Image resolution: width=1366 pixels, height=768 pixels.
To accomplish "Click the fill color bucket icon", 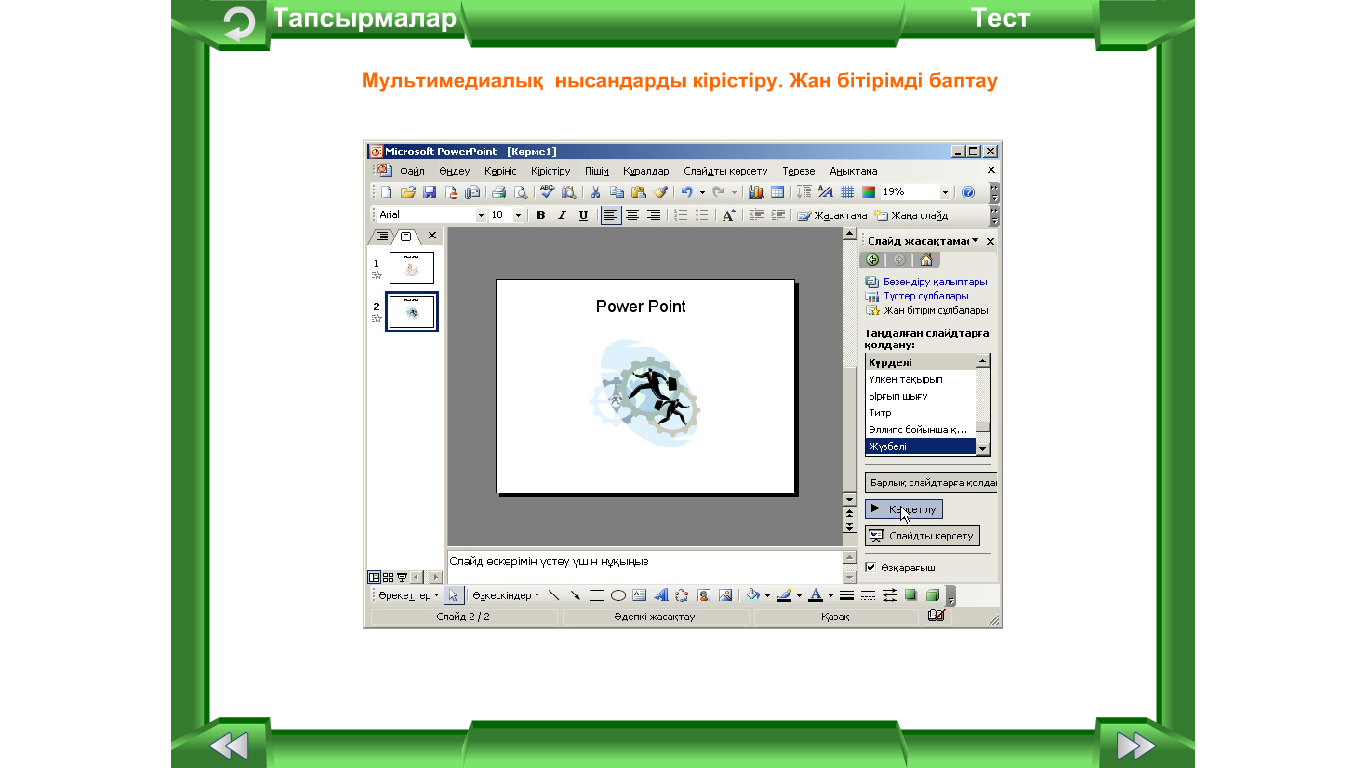I will [753, 595].
